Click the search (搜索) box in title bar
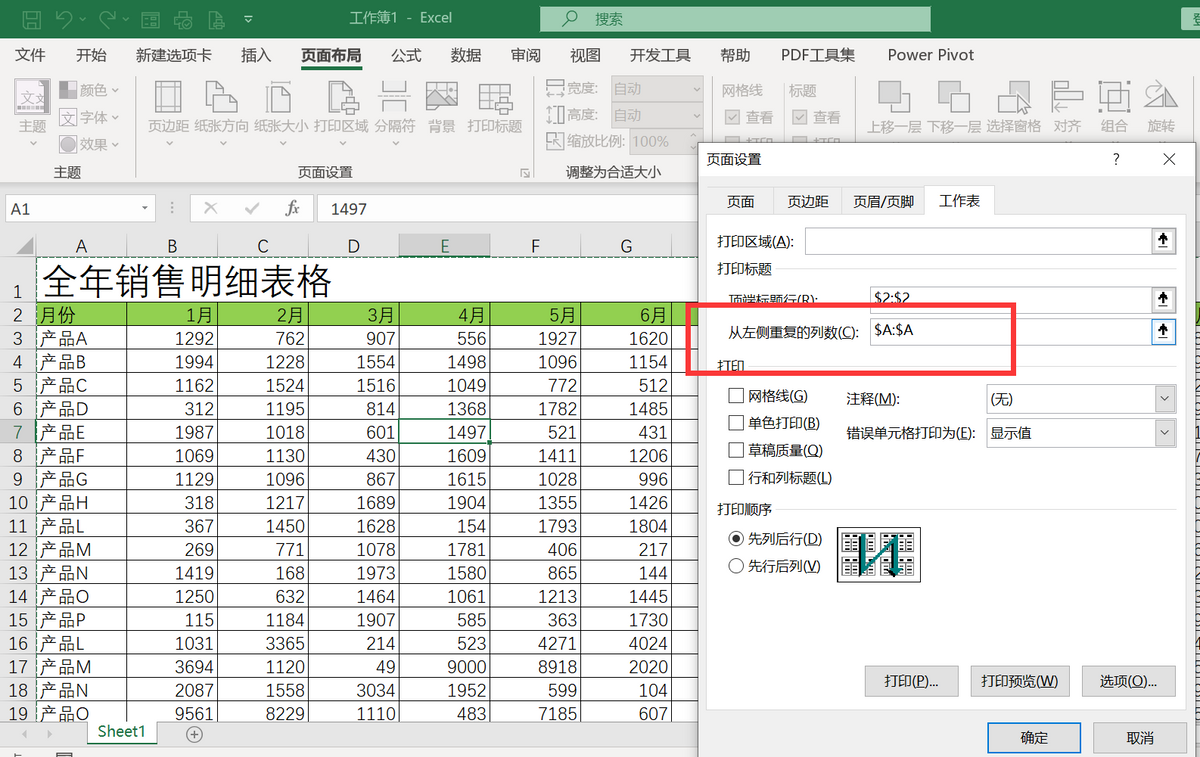Image resolution: width=1200 pixels, height=757 pixels. [x=735, y=18]
